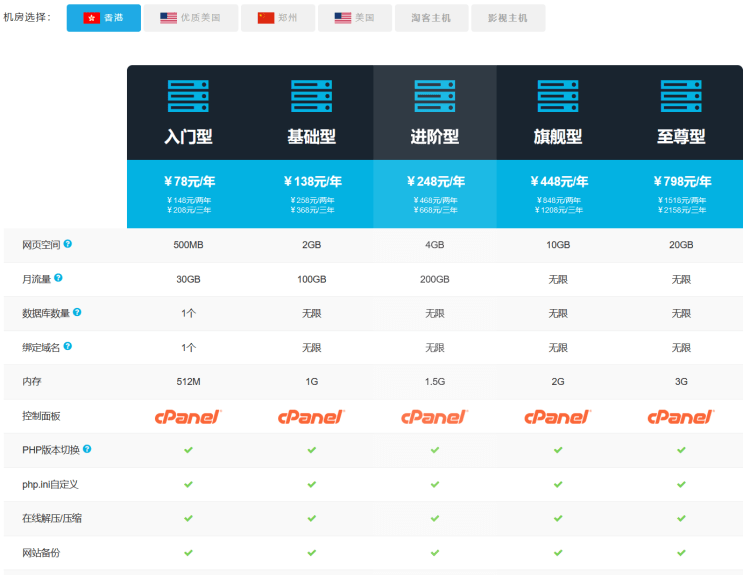Click the ¥448元/年 price
Screen dimensions: 750x575
coord(559,182)
